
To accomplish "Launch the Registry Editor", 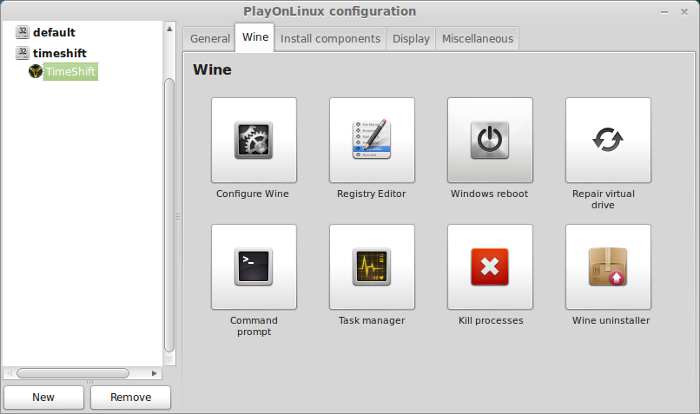I will [371, 140].
